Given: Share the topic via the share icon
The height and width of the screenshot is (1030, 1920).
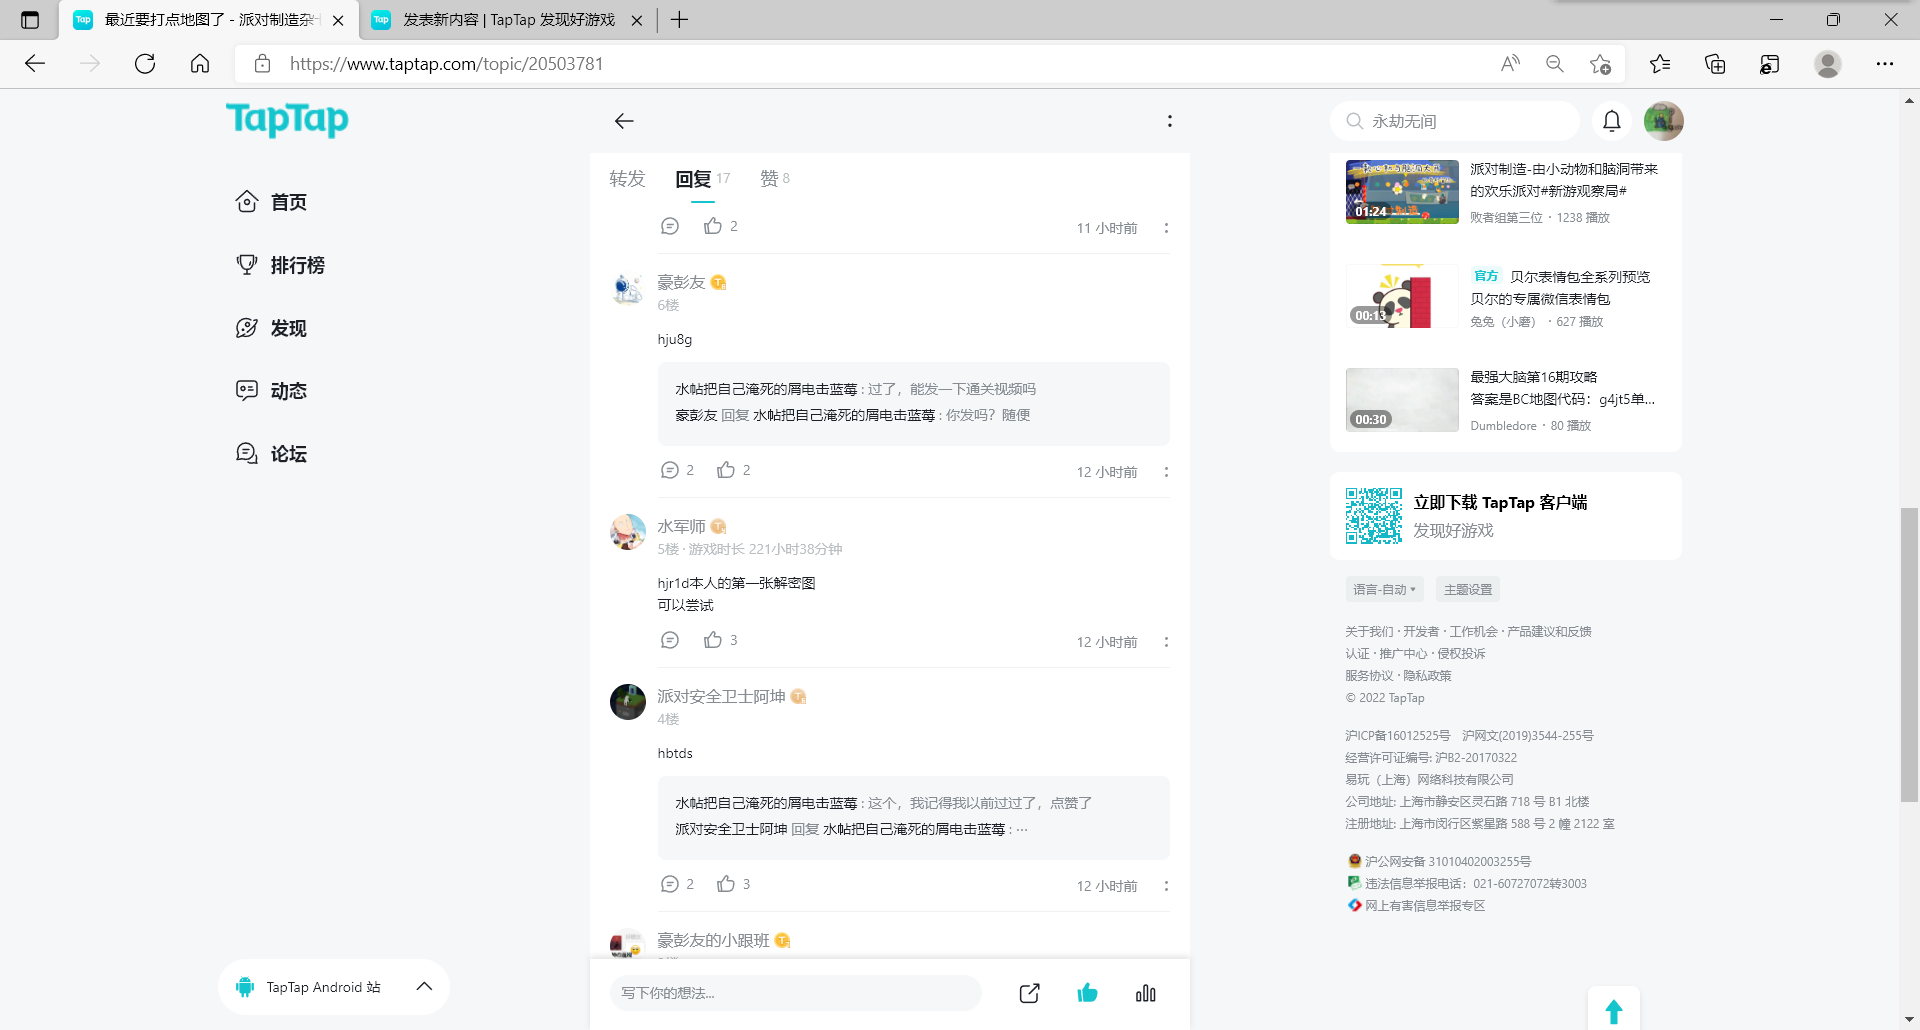Looking at the screenshot, I should point(1029,993).
